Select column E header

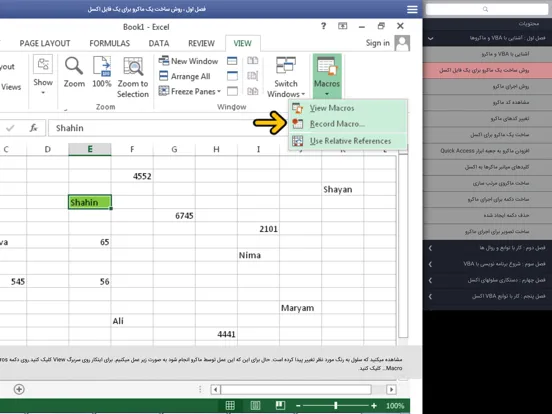click(x=90, y=149)
